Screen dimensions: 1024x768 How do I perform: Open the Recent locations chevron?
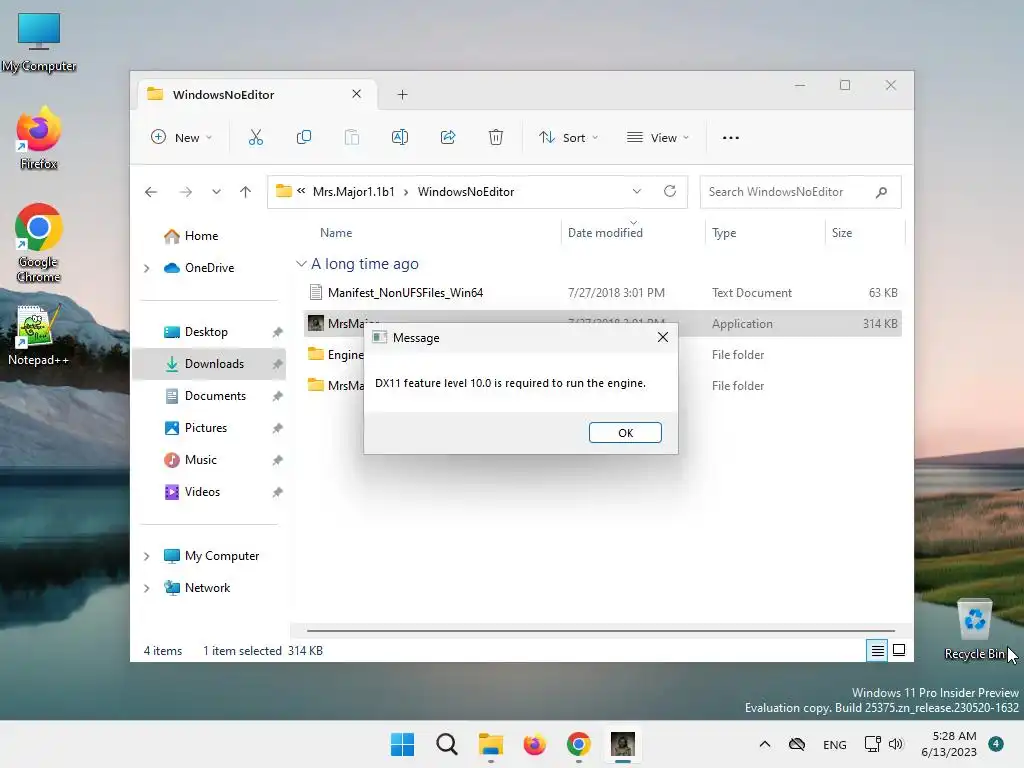click(216, 191)
